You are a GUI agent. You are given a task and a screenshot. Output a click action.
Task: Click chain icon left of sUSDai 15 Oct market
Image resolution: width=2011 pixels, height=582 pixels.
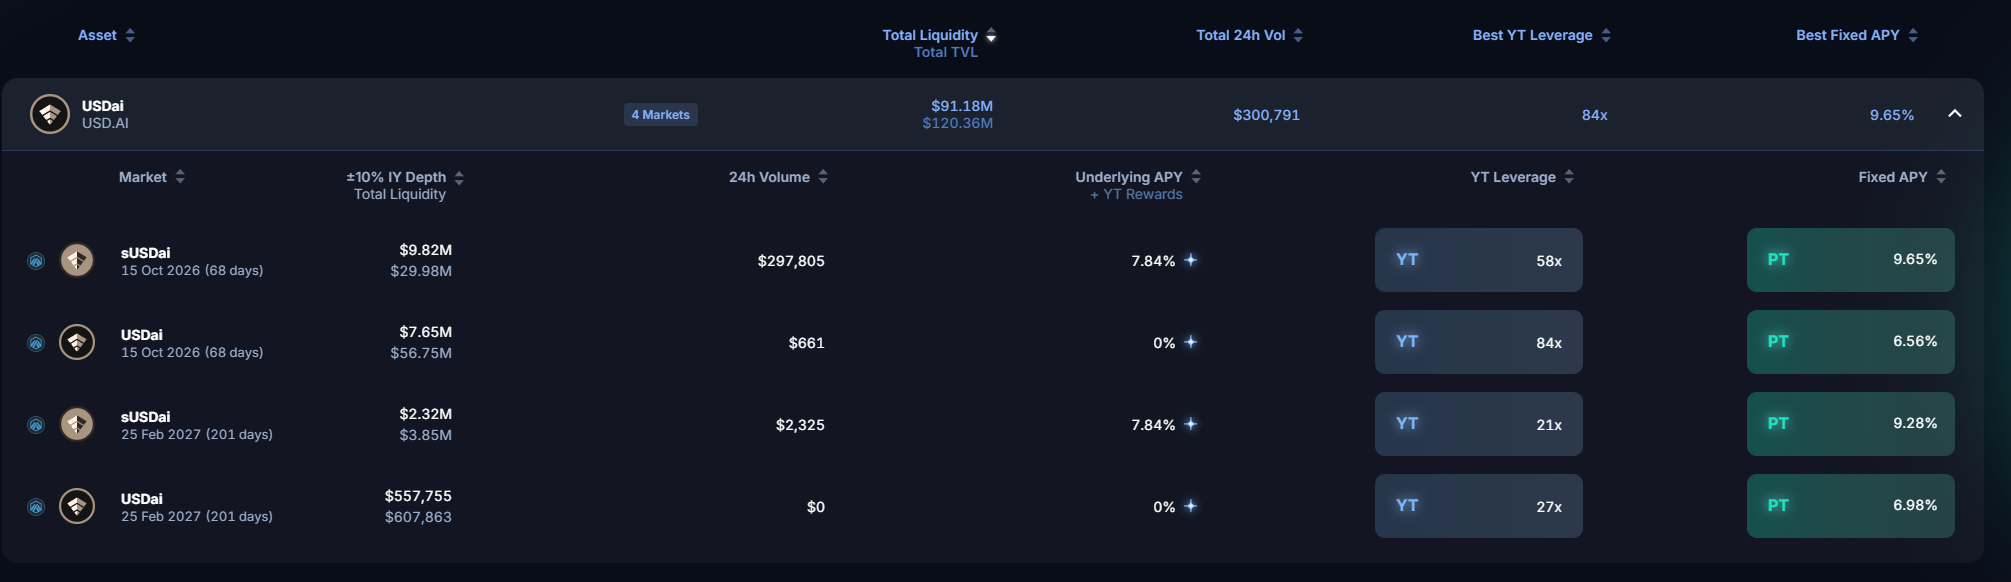[x=36, y=261]
